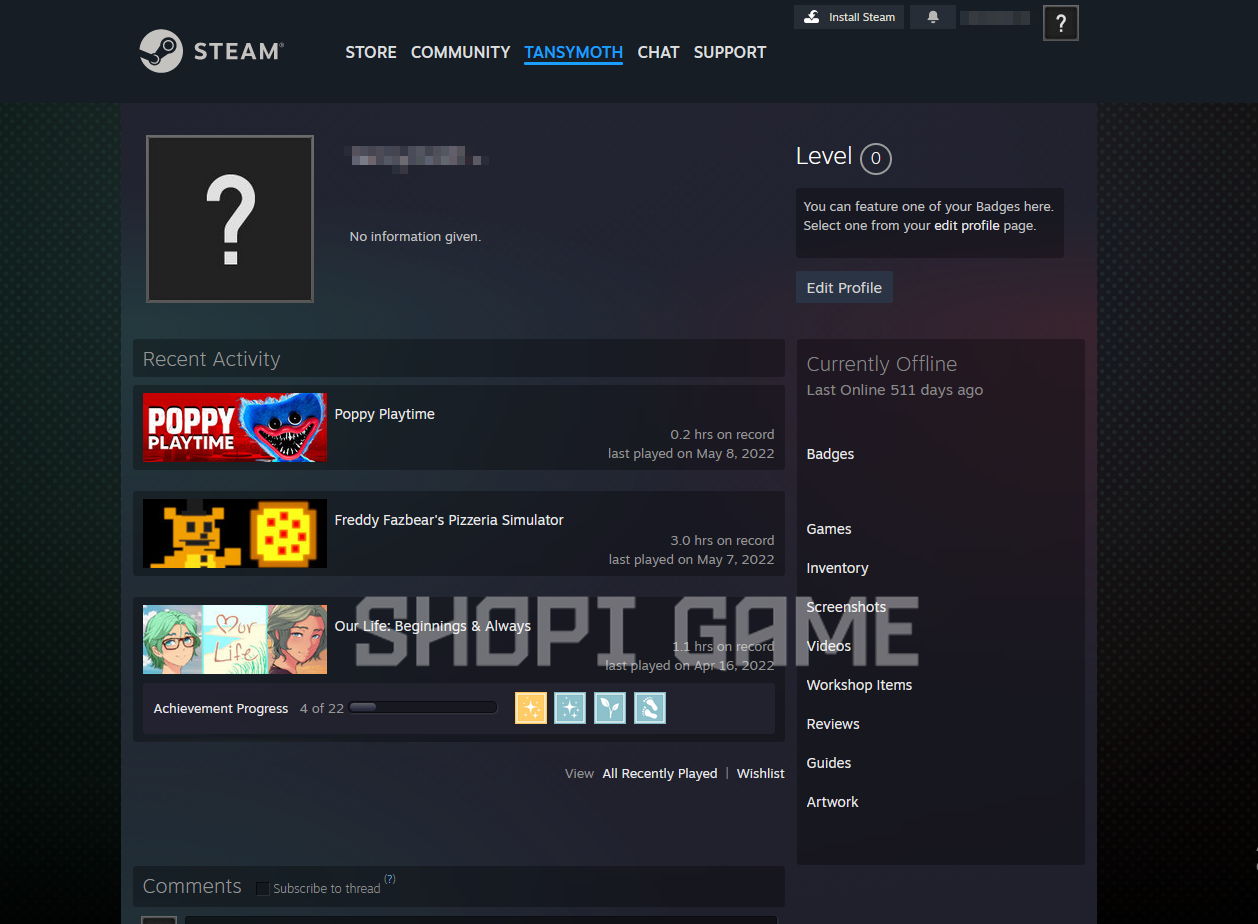Click the large profile avatar placeholder
The image size is (1258, 924).
pyautogui.click(x=230, y=219)
